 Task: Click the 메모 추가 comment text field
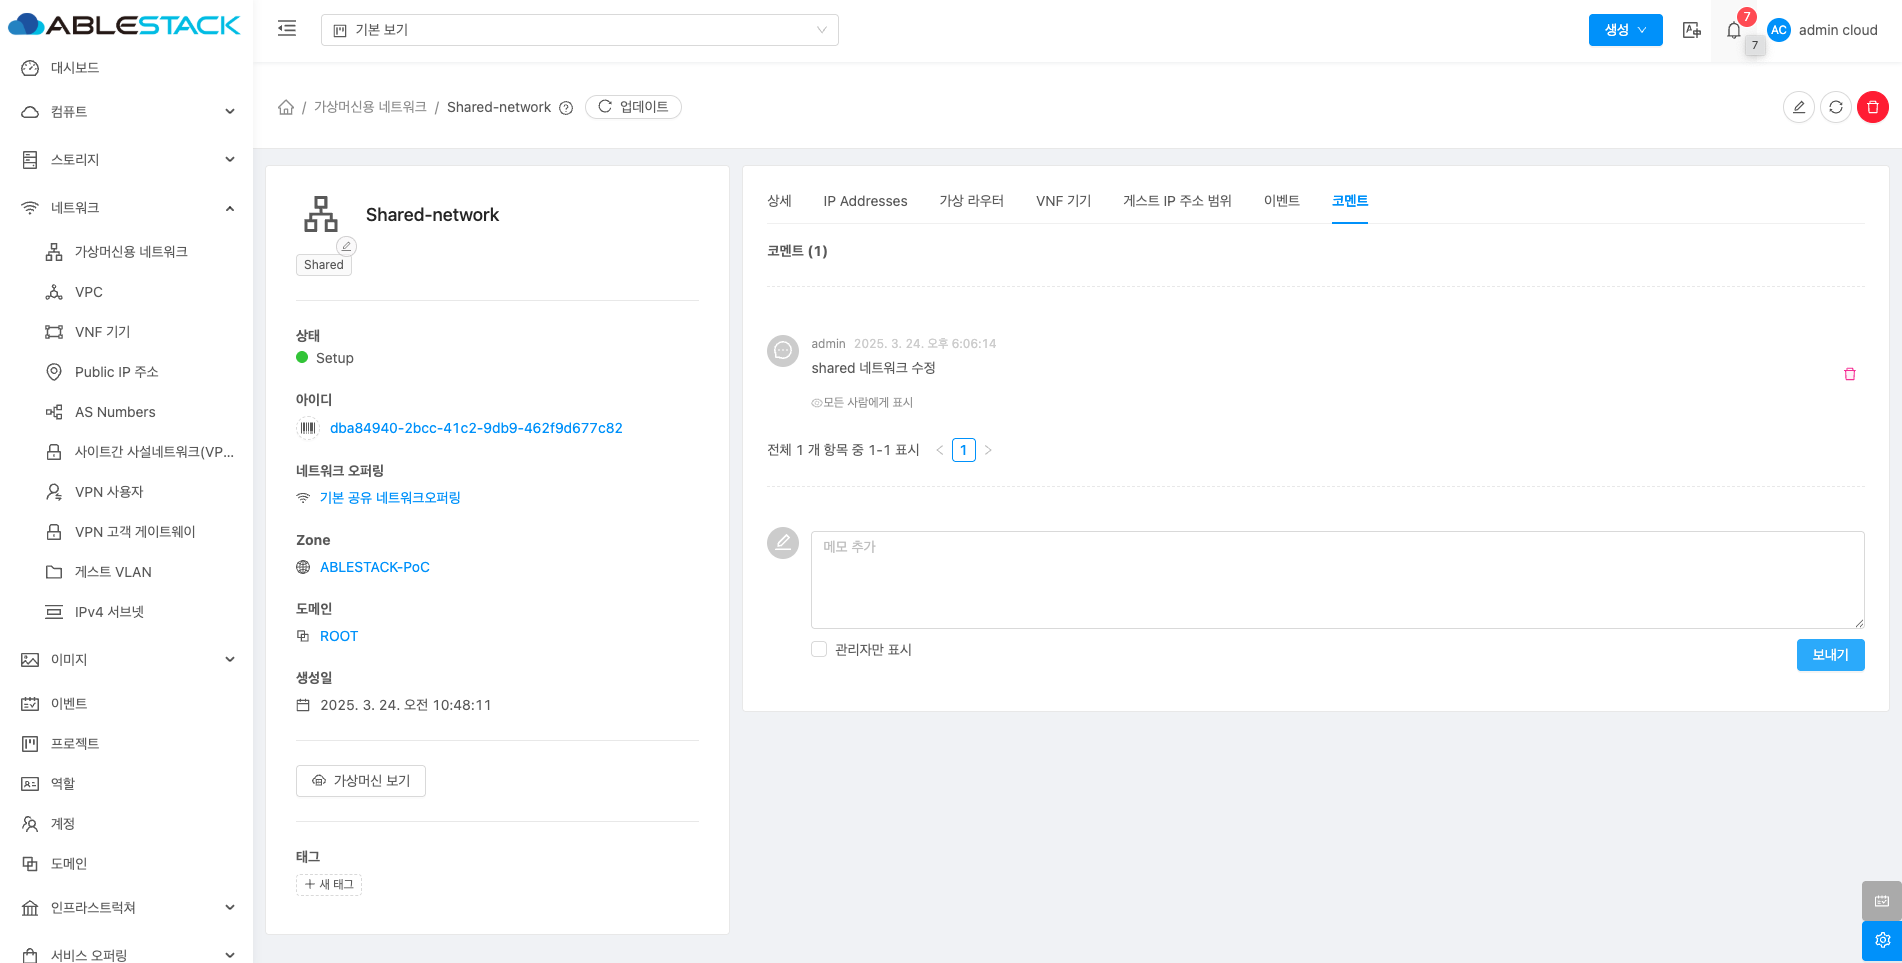[1337, 579]
